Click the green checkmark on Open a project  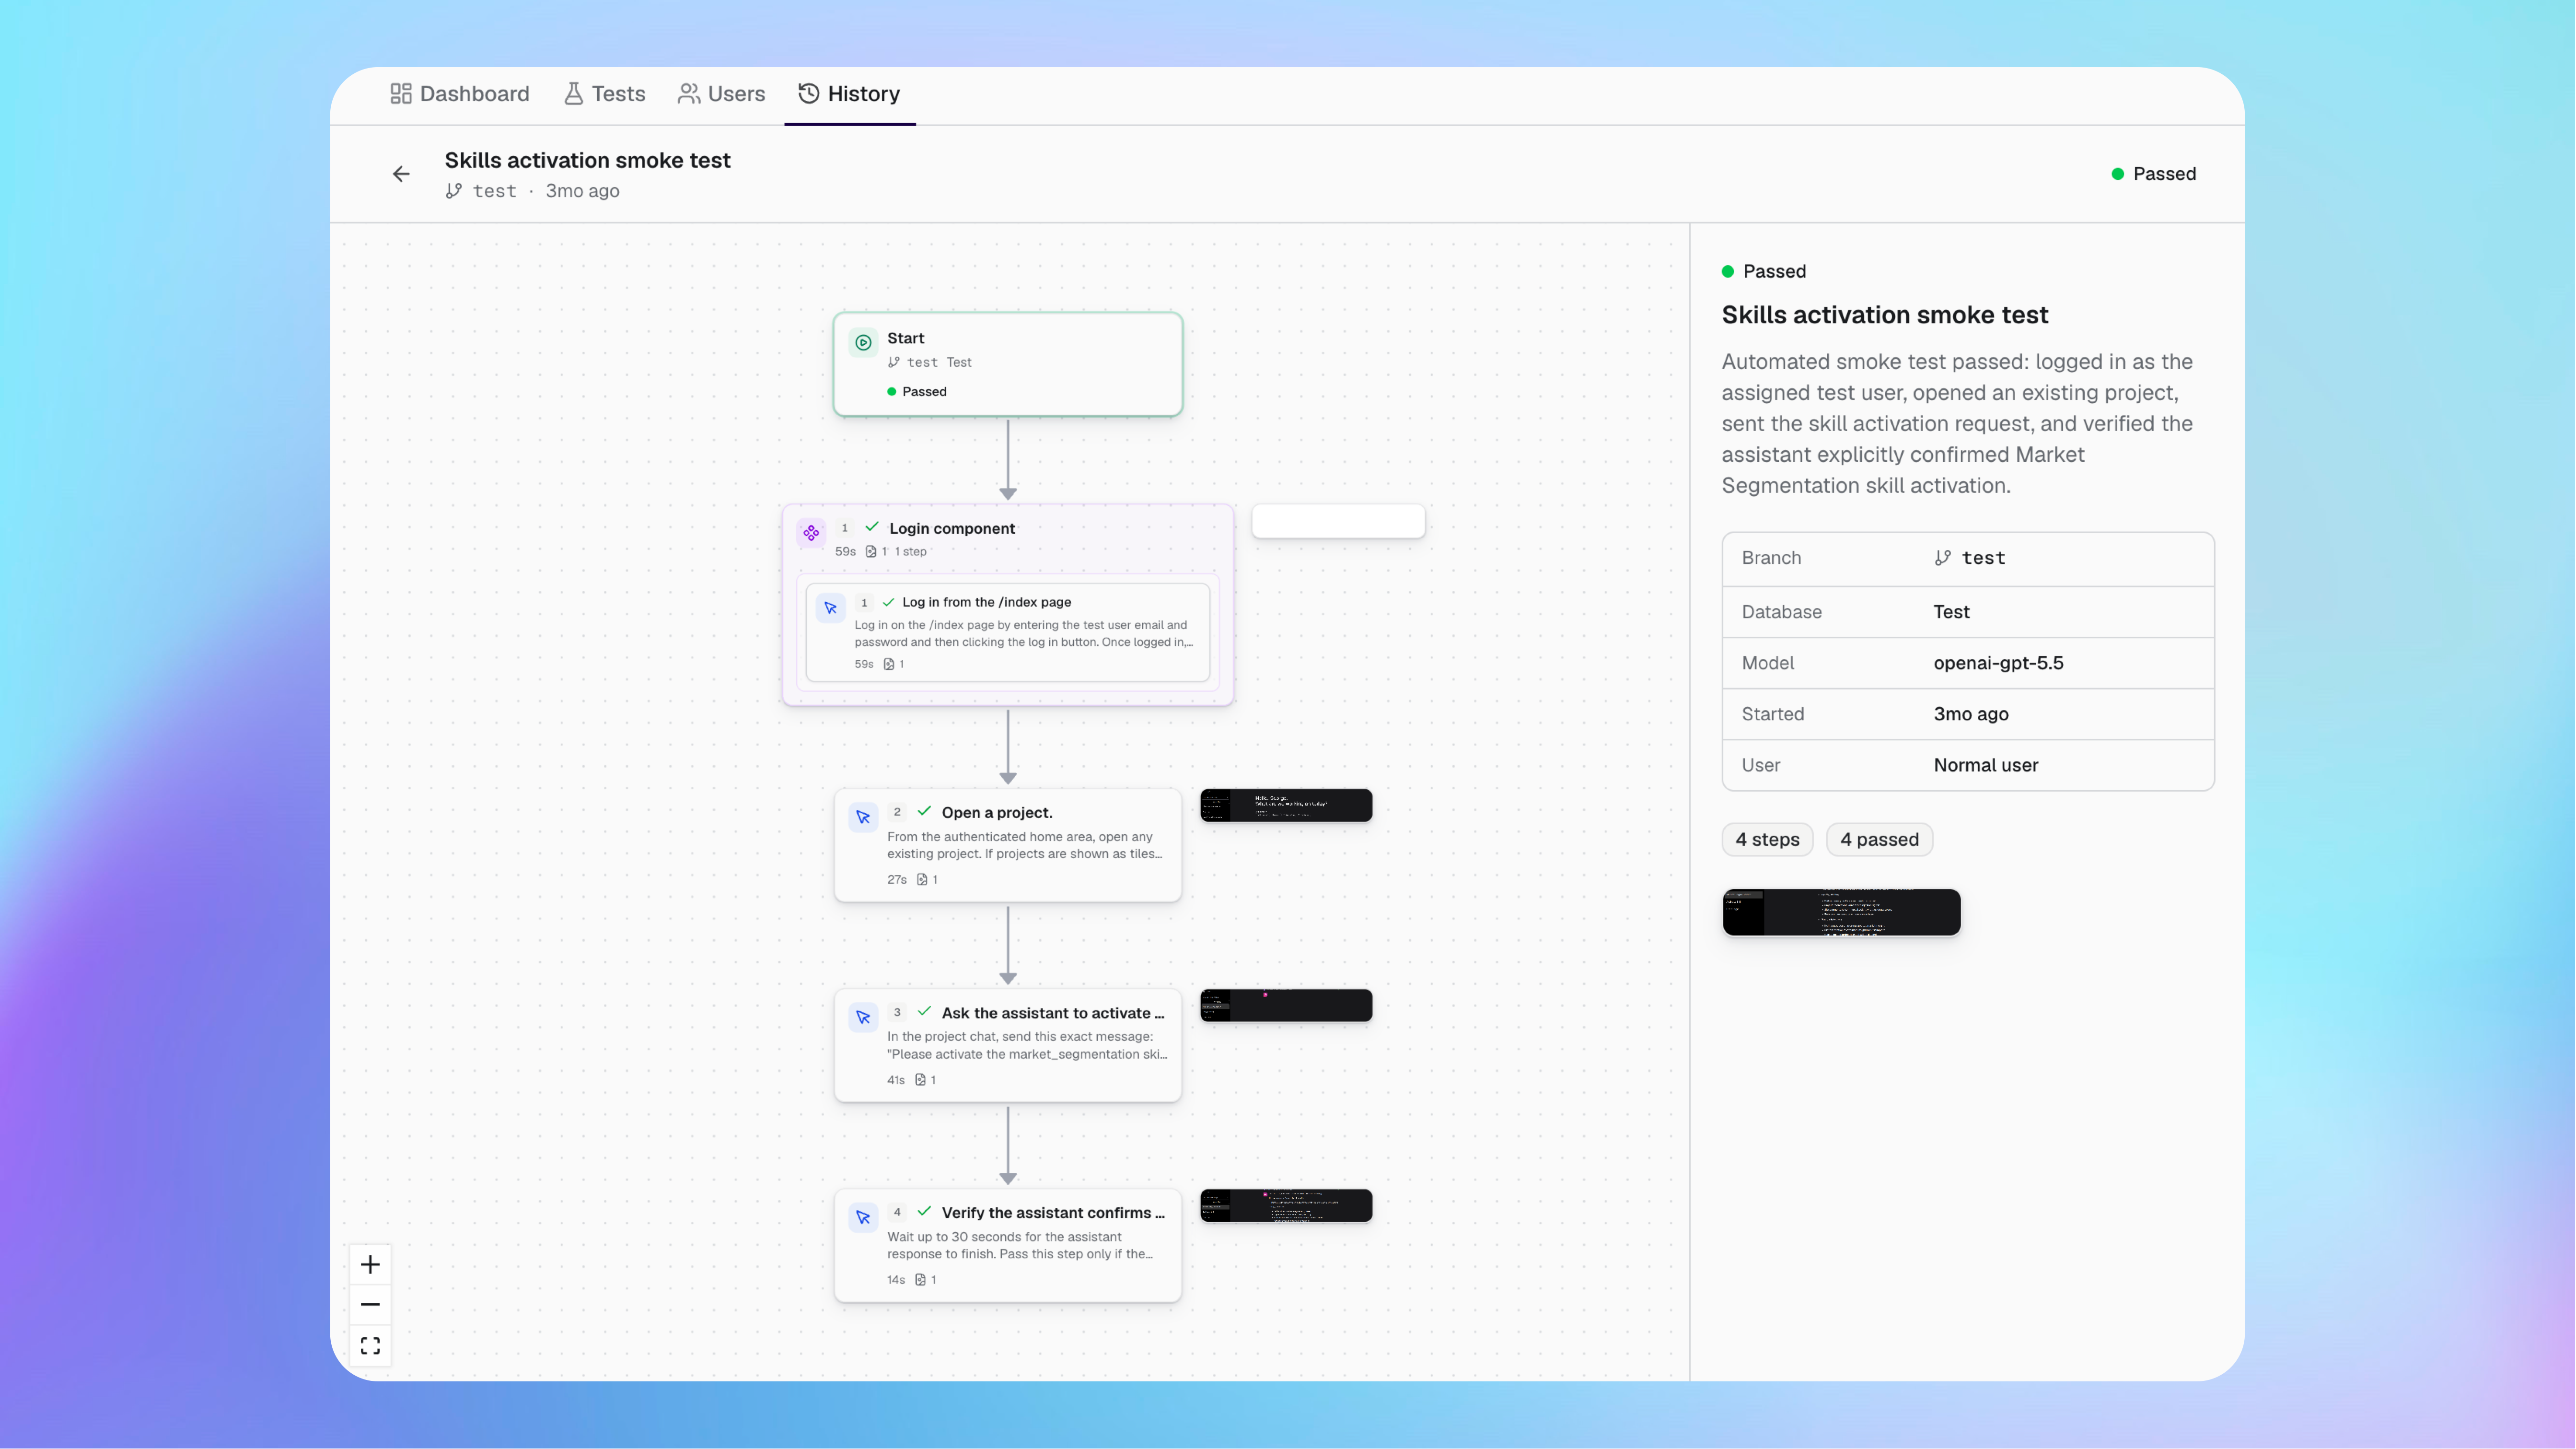[x=924, y=812]
